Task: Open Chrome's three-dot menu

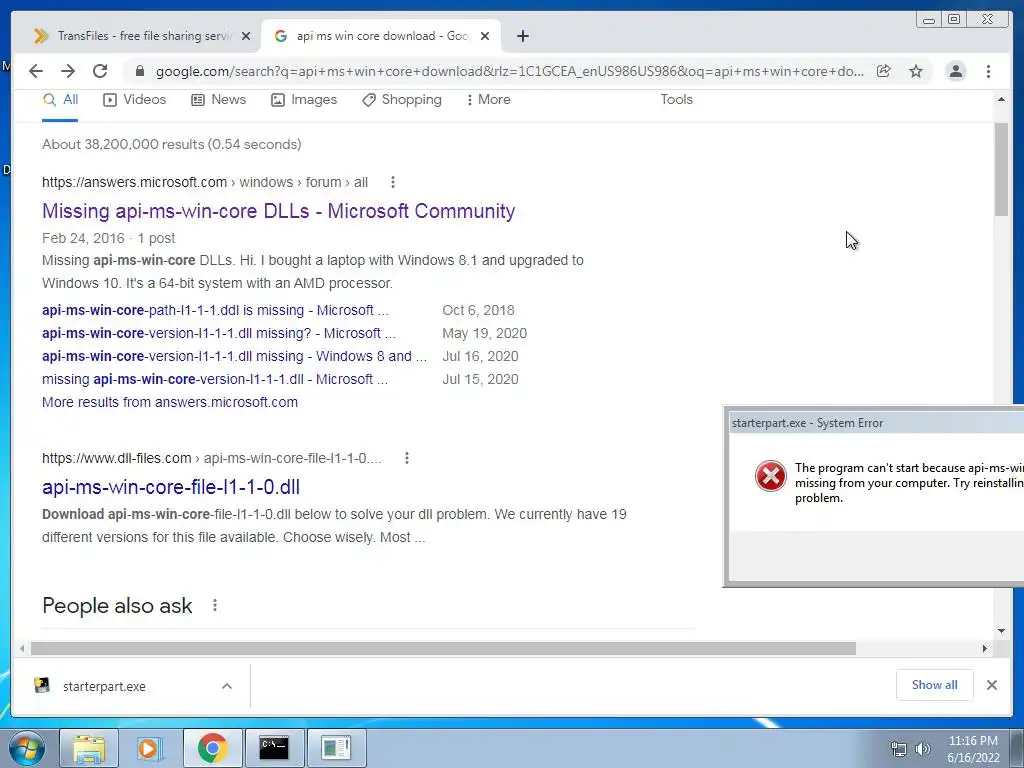Action: coord(988,71)
